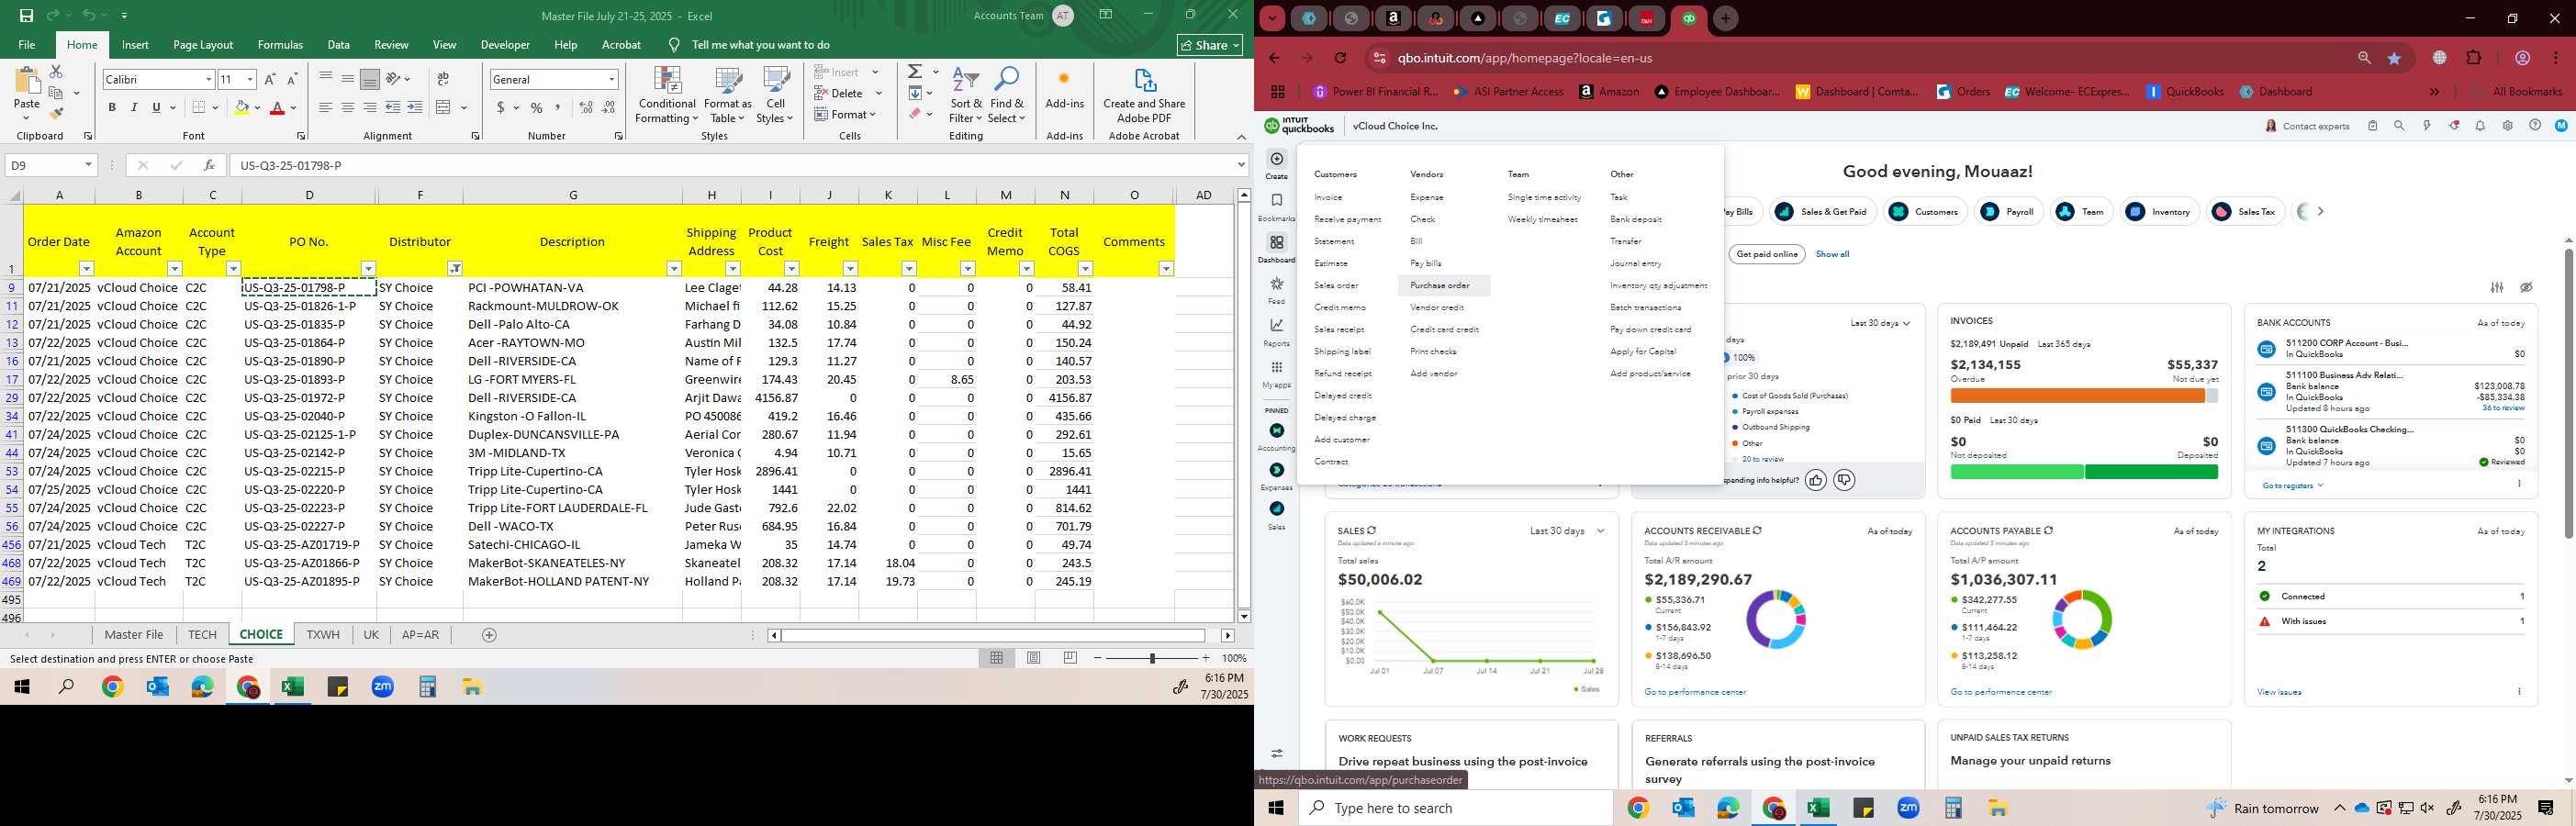The image size is (2576, 826).
Task: Click the AutoSum sigma icon
Action: click(915, 72)
